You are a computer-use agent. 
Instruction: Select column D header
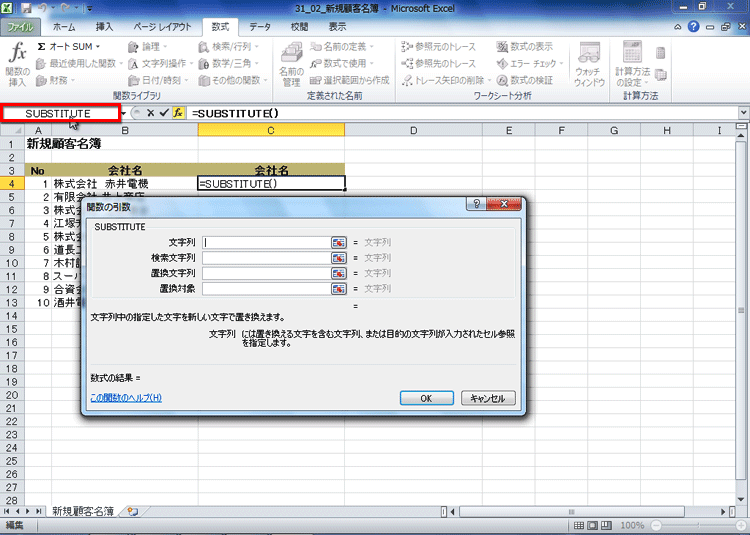pos(413,130)
